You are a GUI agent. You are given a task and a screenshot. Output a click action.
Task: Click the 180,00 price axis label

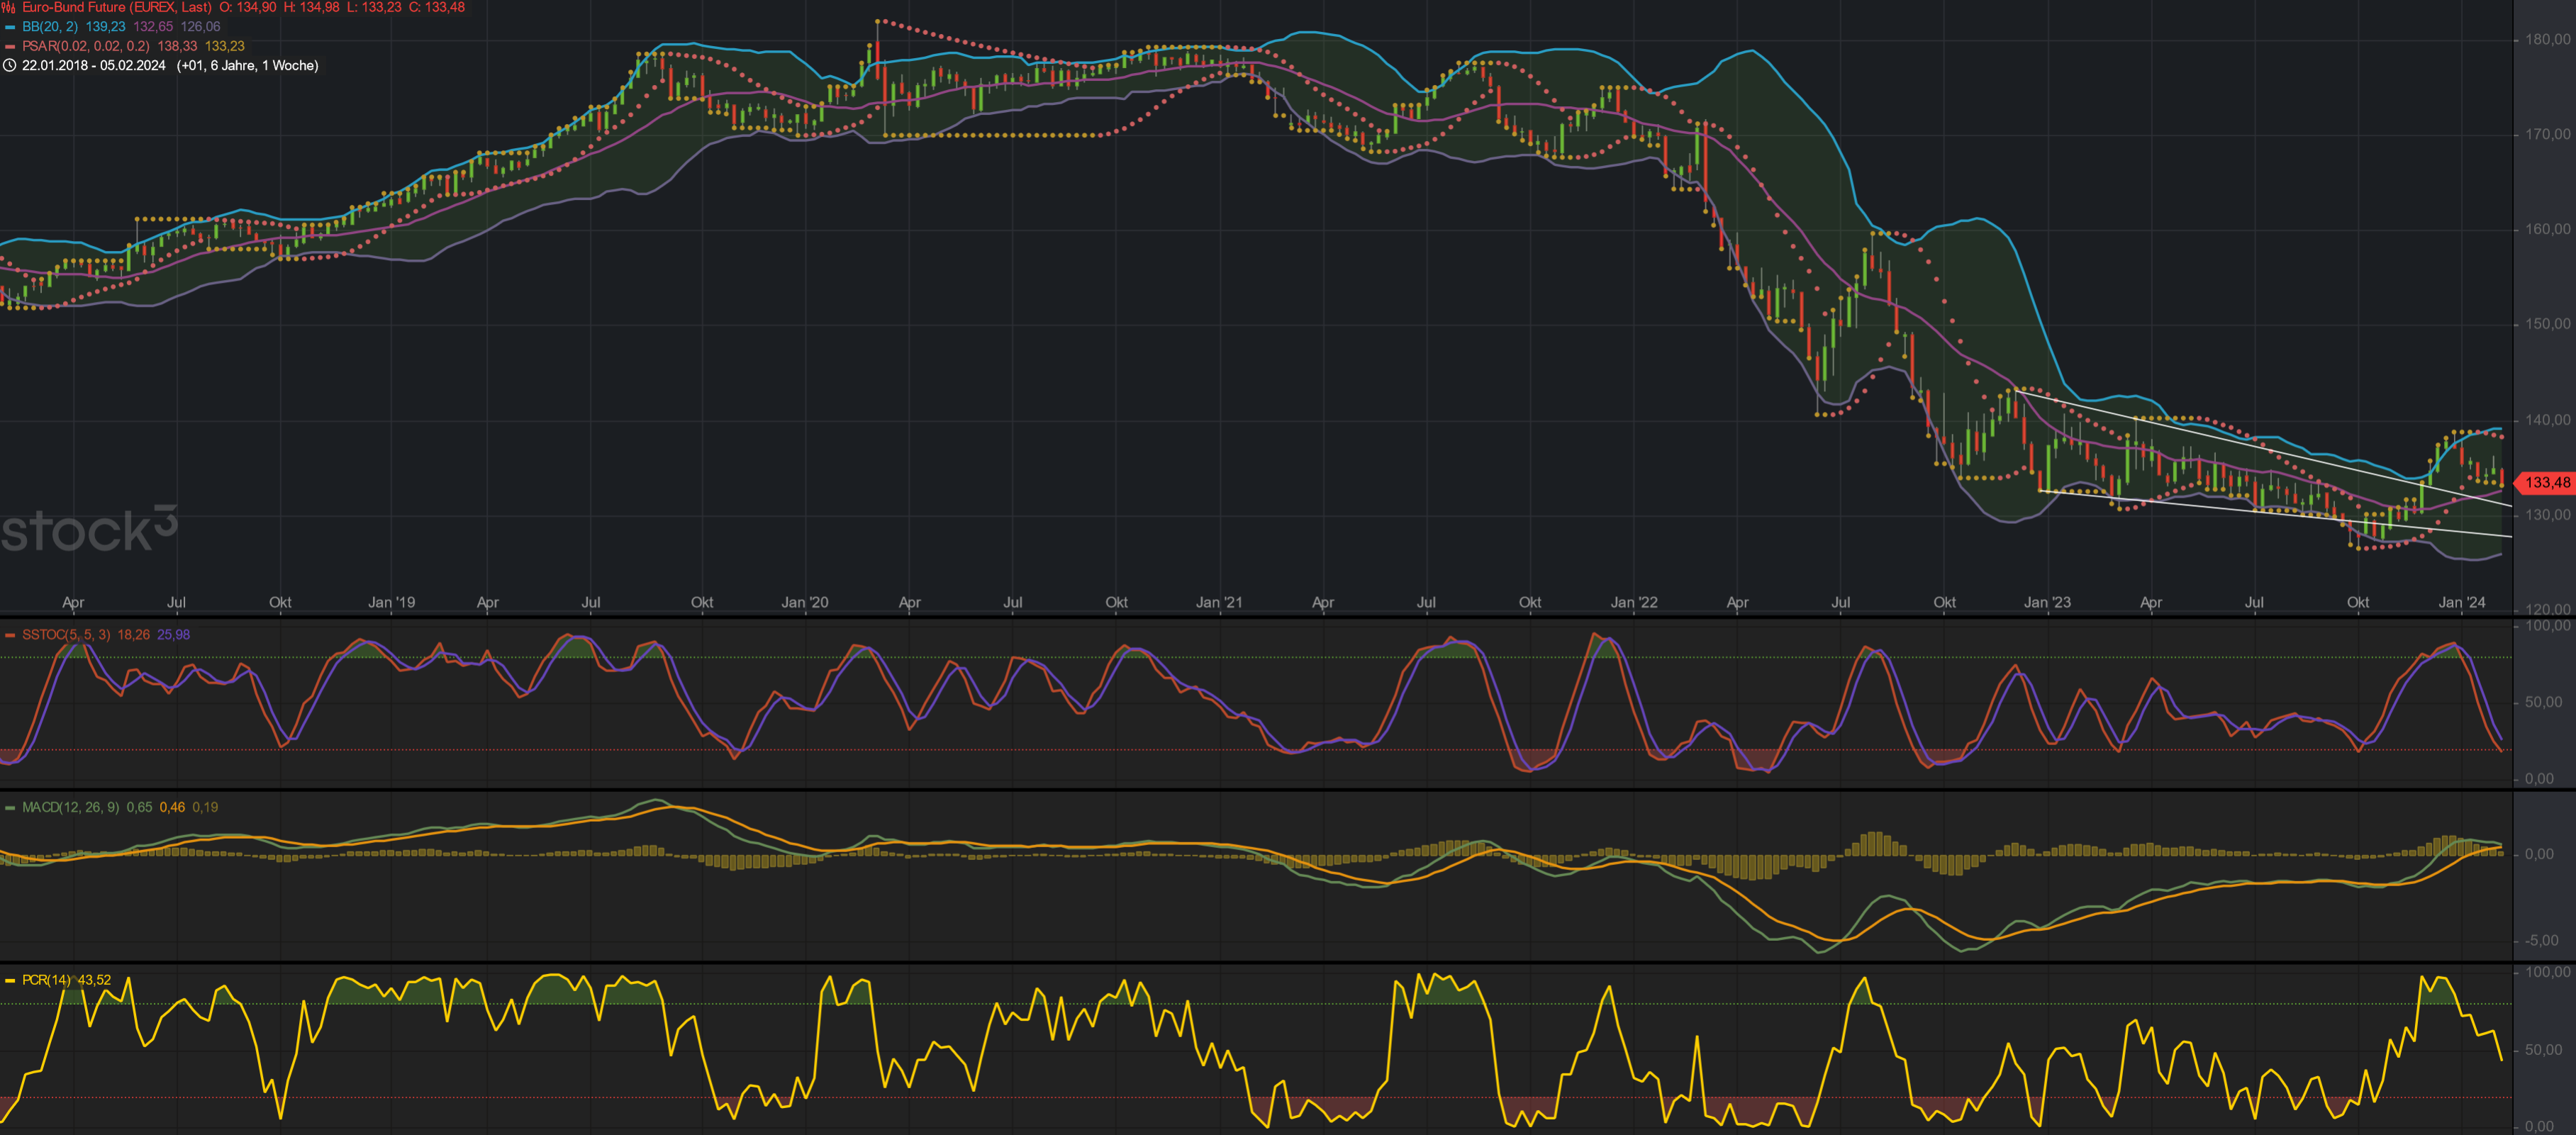2547,40
